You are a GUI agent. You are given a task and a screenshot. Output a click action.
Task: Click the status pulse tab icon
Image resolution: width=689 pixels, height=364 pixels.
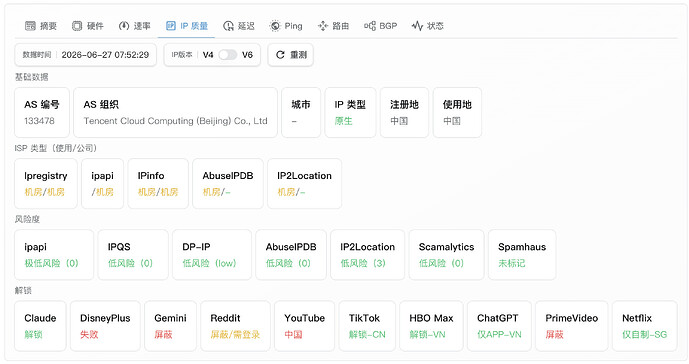(x=417, y=26)
